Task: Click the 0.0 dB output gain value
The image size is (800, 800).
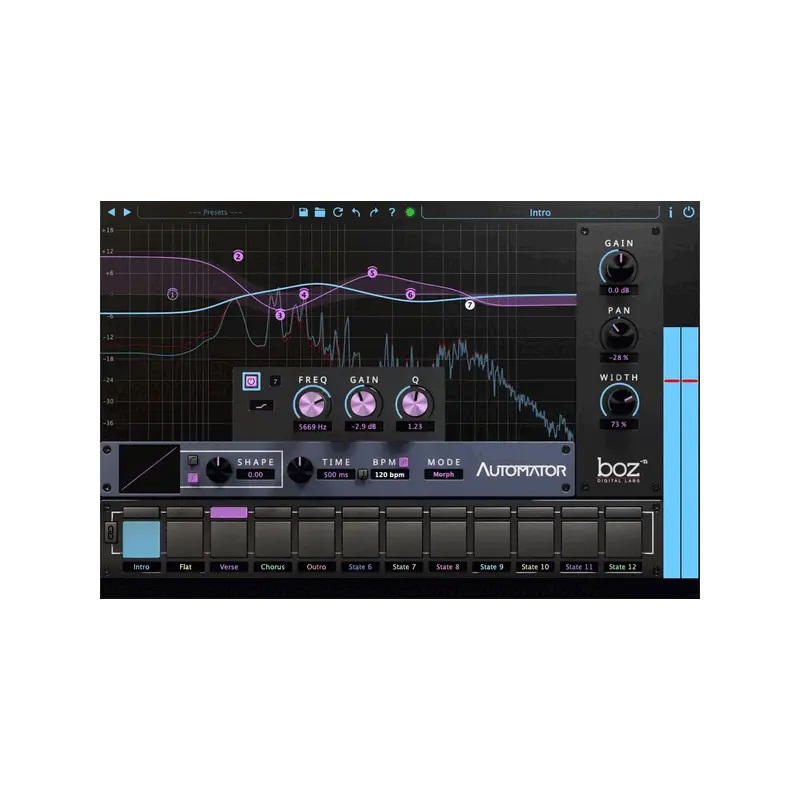Action: coord(619,290)
